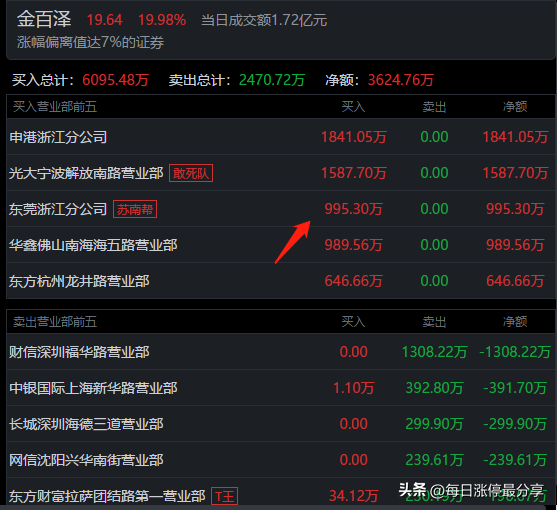Click 净额 column header in sell table
The height and width of the screenshot is (510, 557).
point(515,322)
